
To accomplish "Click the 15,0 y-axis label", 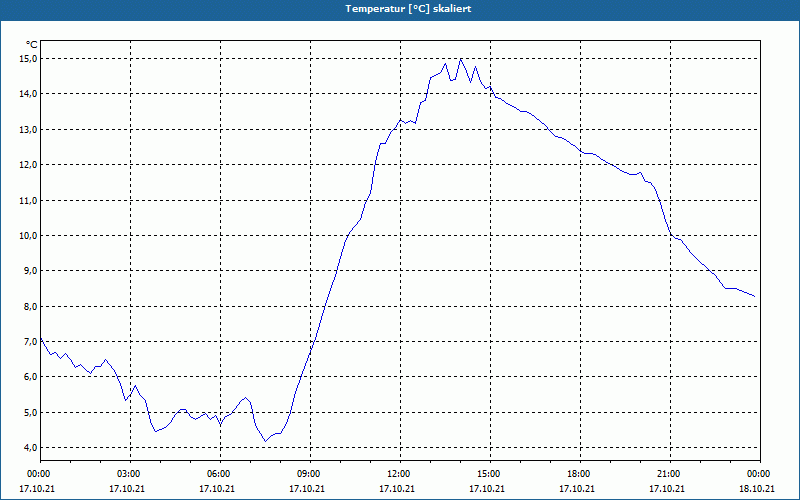I will [29, 59].
